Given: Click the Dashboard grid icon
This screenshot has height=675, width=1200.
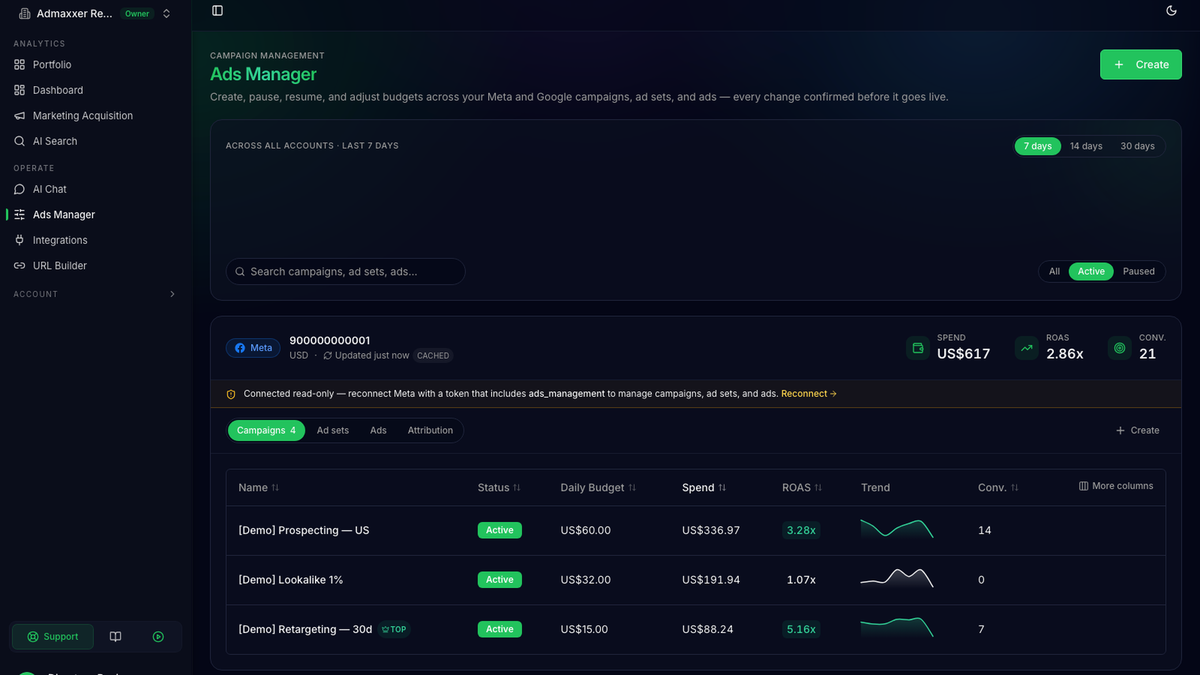Looking at the screenshot, I should (20, 90).
